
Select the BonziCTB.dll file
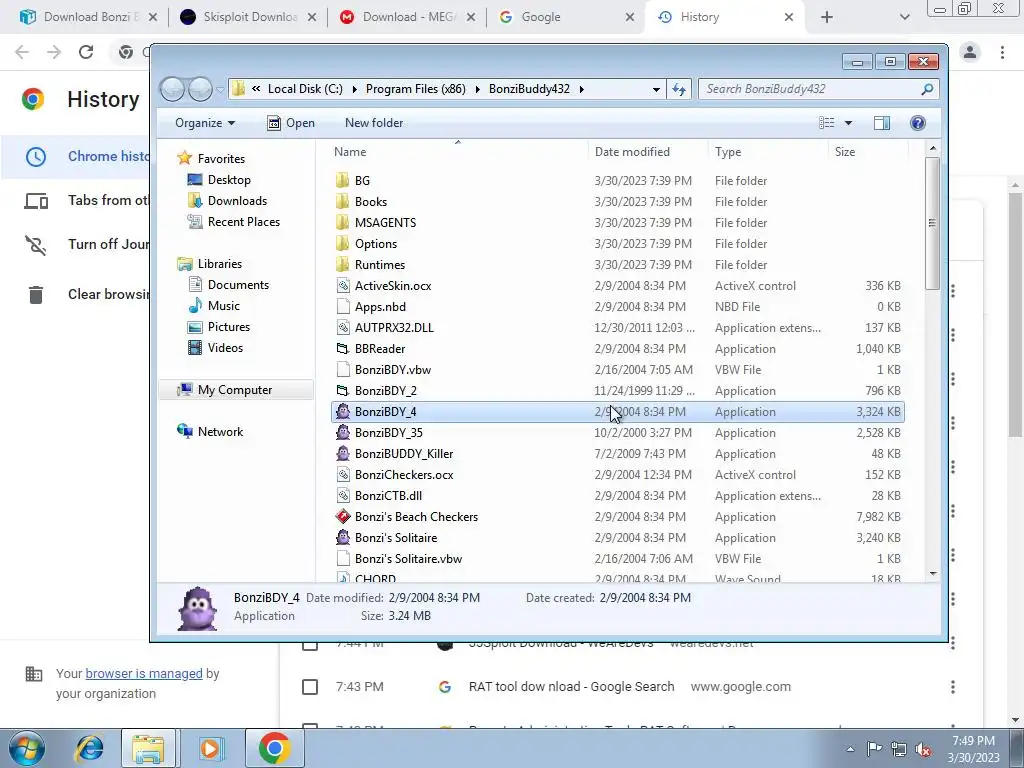[388, 496]
